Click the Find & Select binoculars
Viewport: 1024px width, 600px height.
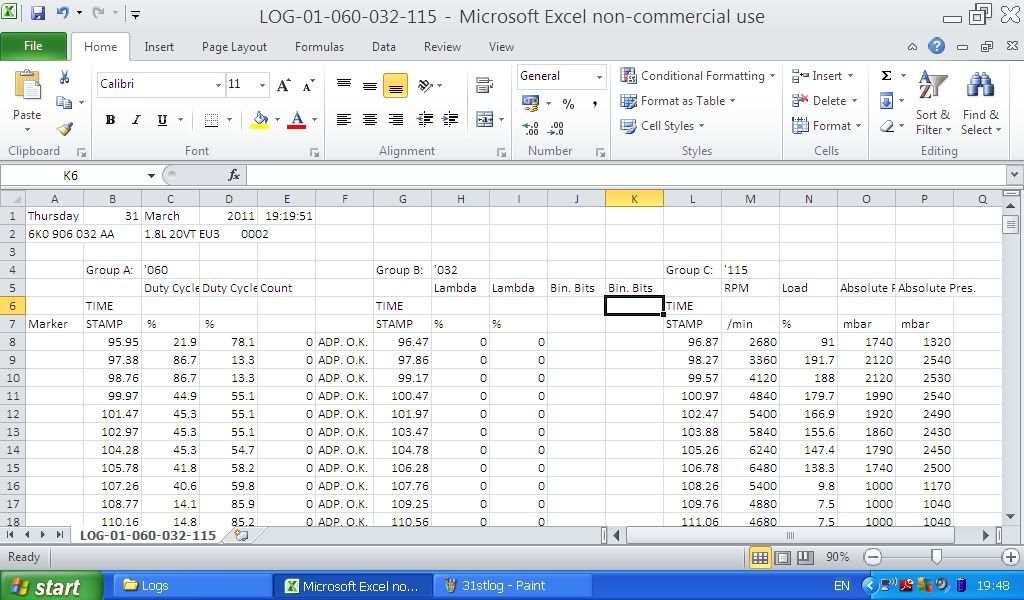click(980, 103)
